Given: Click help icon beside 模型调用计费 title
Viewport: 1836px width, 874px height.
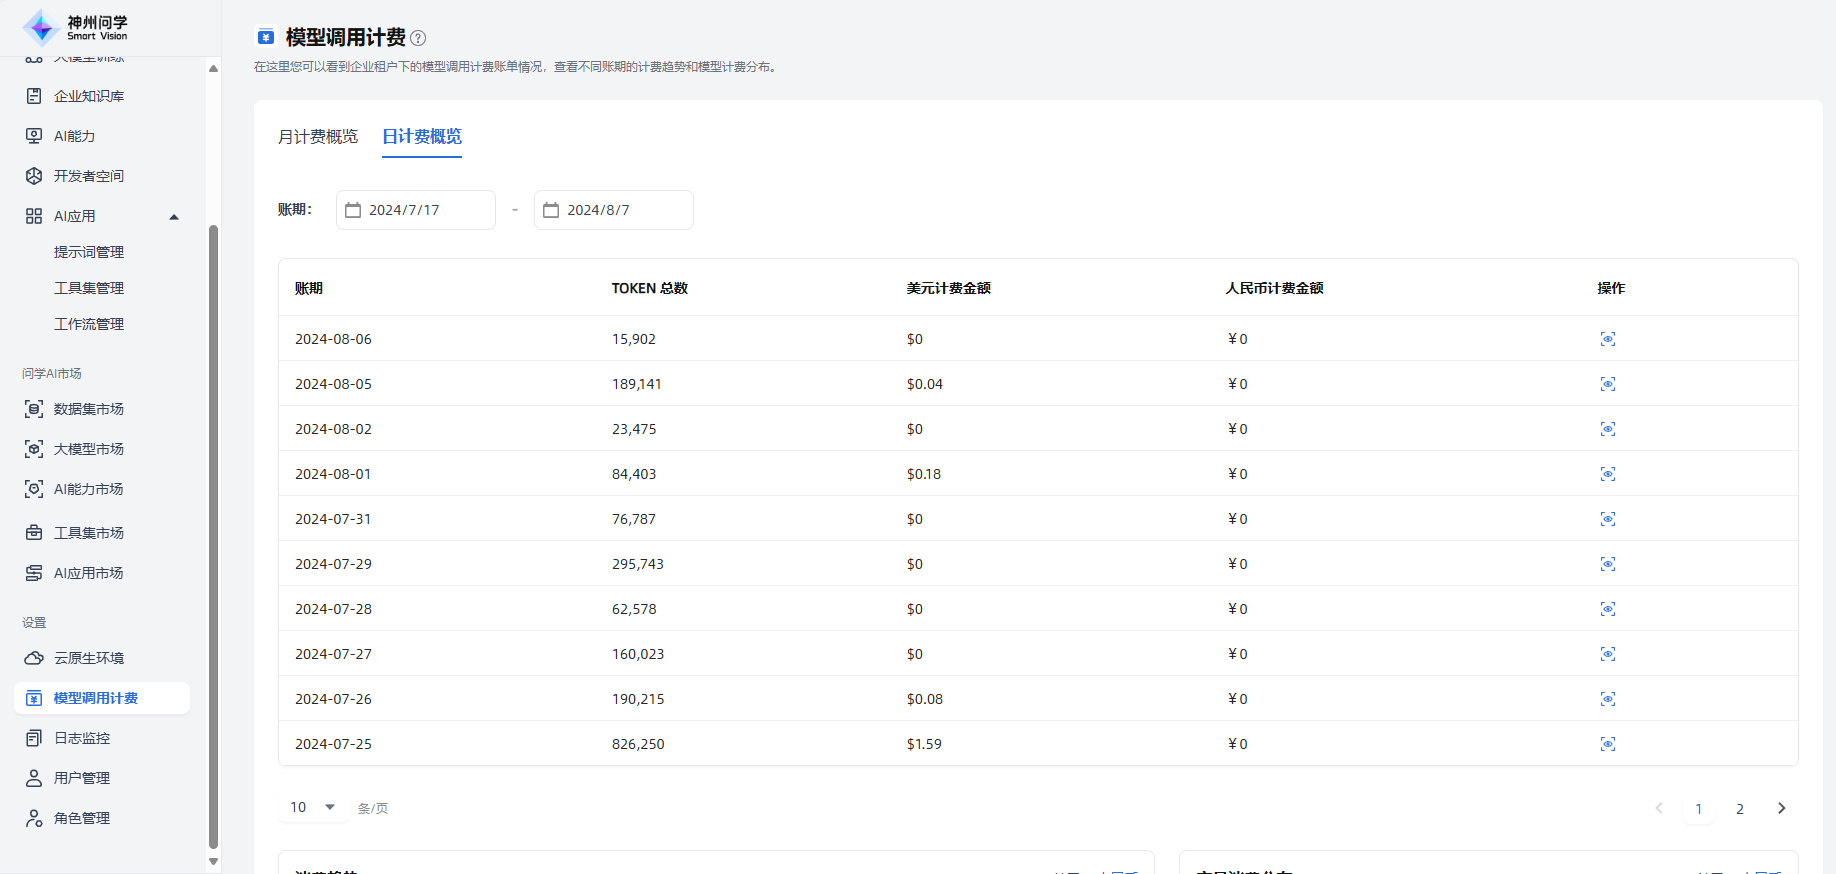Looking at the screenshot, I should coord(418,38).
